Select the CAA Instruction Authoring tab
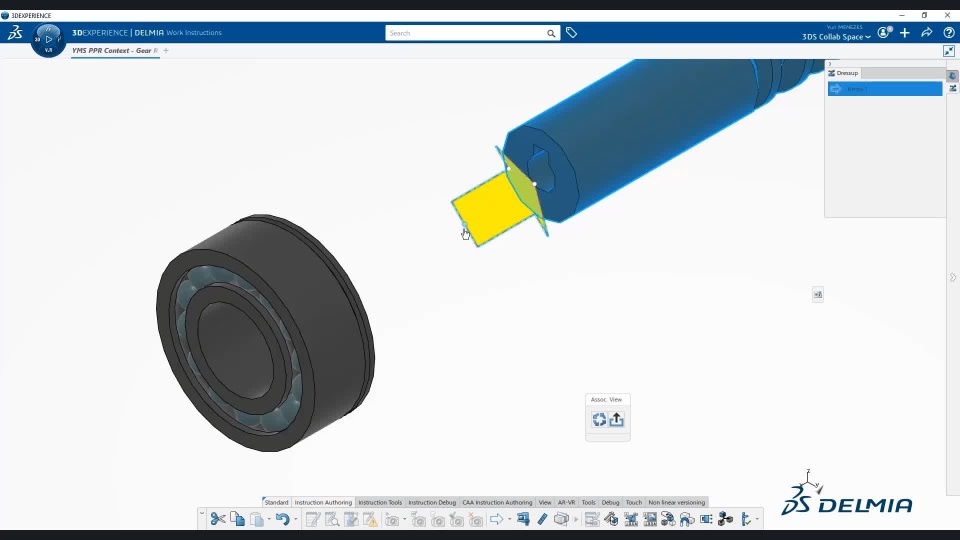Image resolution: width=960 pixels, height=540 pixels. point(497,502)
